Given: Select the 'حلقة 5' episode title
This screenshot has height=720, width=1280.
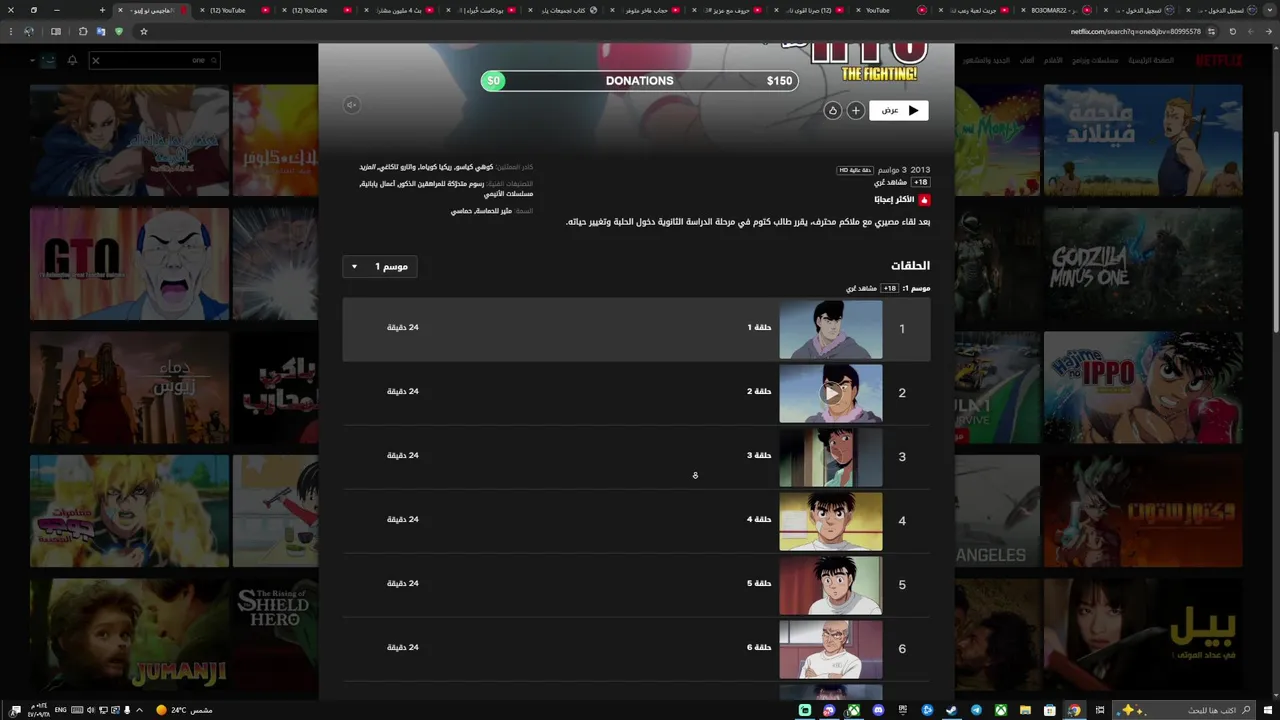Looking at the screenshot, I should pyautogui.click(x=759, y=583).
